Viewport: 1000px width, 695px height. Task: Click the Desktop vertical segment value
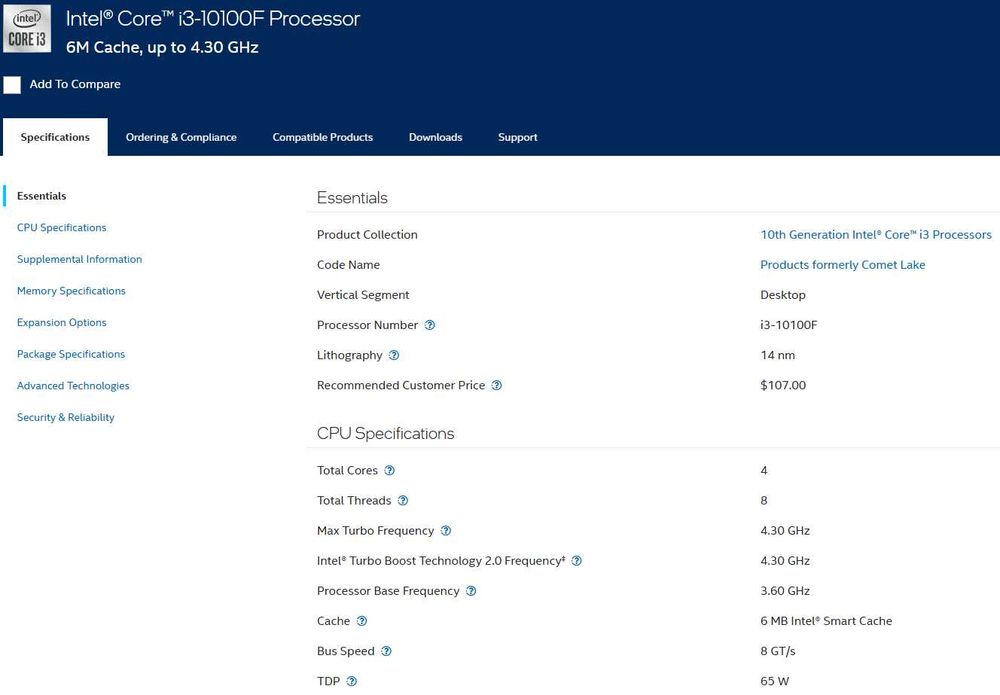(783, 295)
